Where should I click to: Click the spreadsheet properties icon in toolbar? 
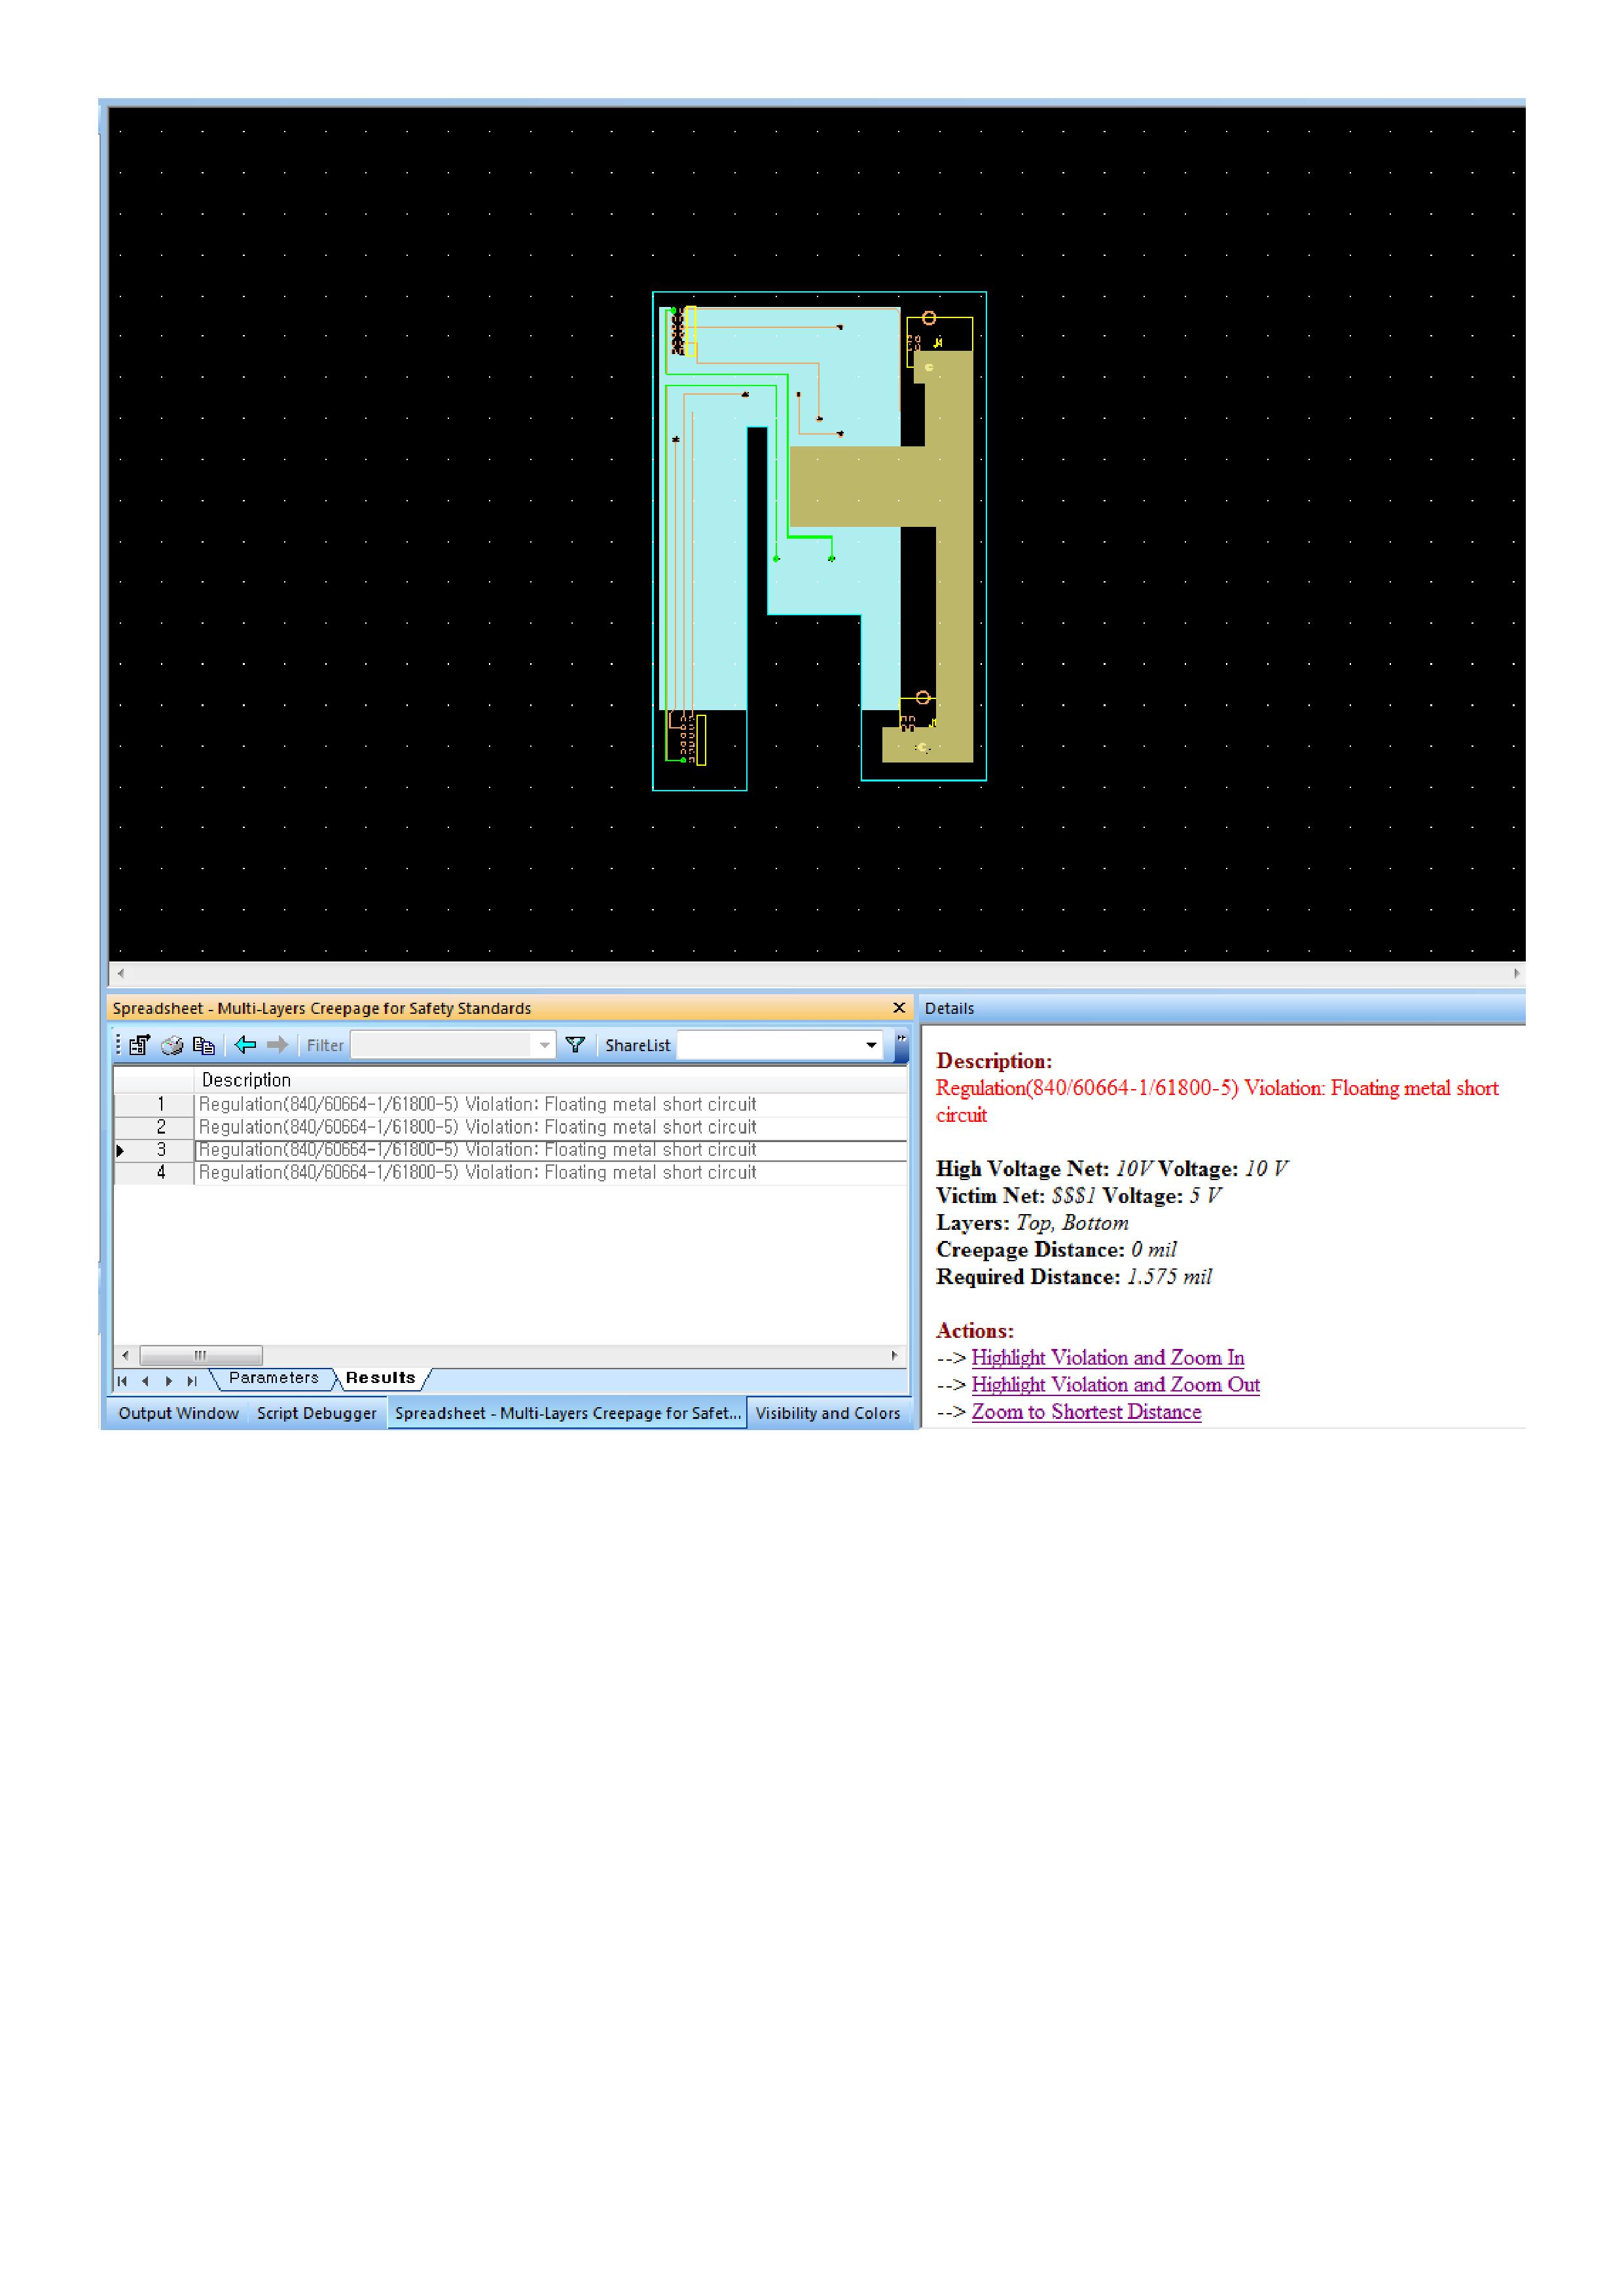coord(140,1045)
